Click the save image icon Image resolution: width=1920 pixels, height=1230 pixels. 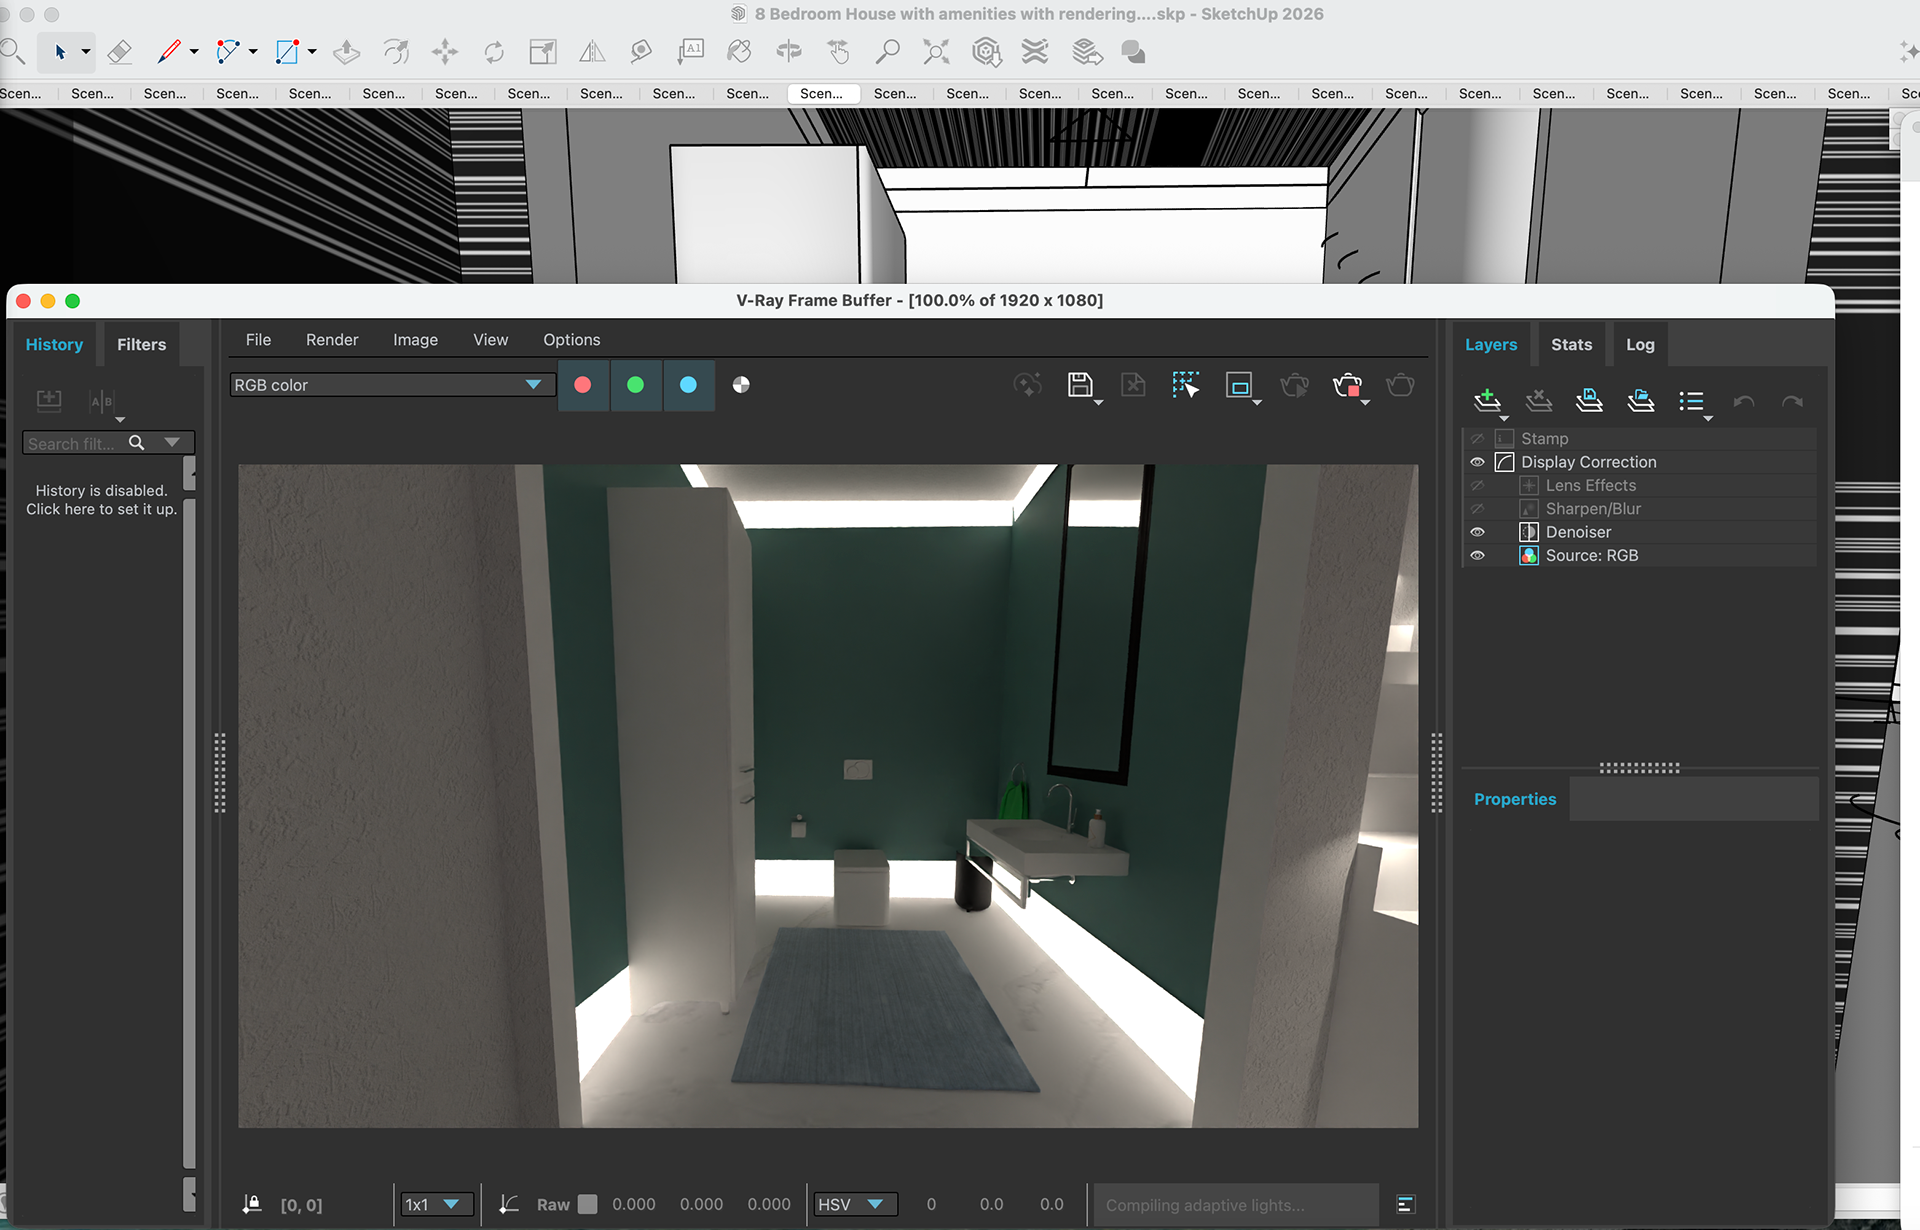1079,385
